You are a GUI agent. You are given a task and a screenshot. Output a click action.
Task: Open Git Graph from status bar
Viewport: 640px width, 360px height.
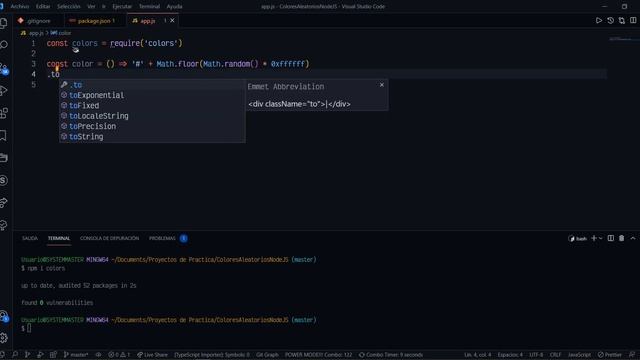pos(267,355)
